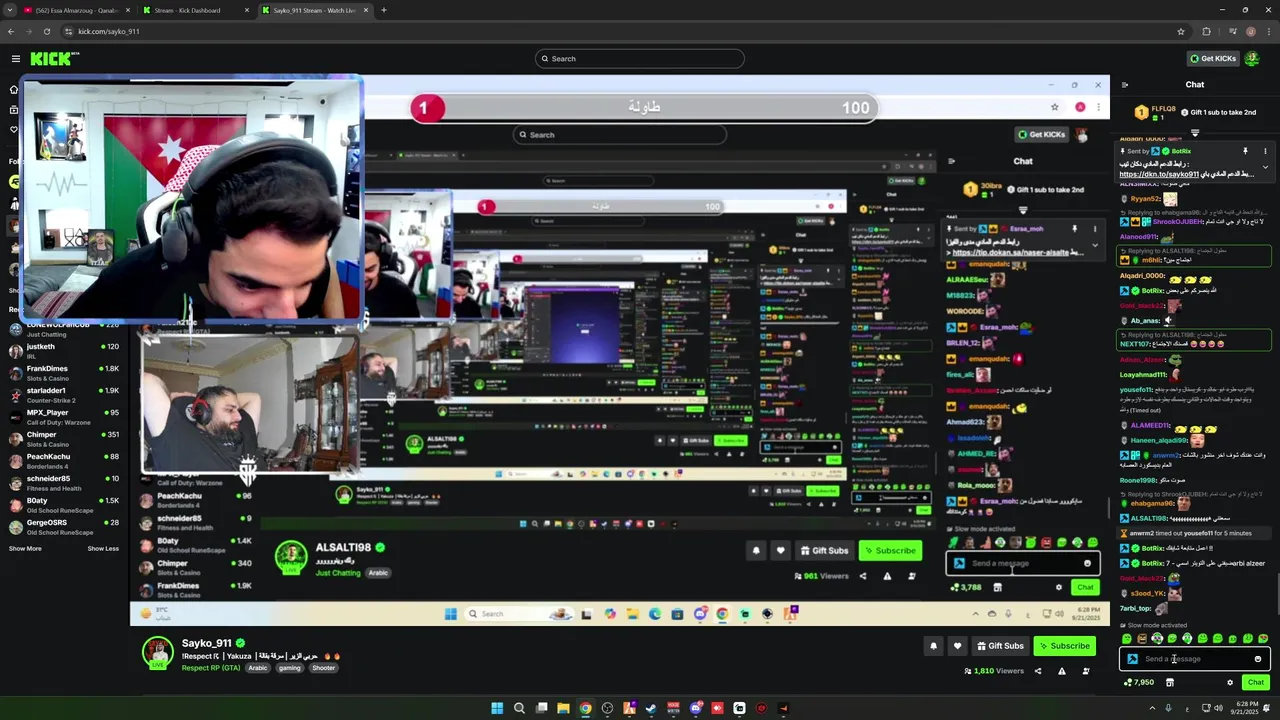The width and height of the screenshot is (1280, 720).
Task: Click Shooter tag under stream title
Action: [324, 668]
